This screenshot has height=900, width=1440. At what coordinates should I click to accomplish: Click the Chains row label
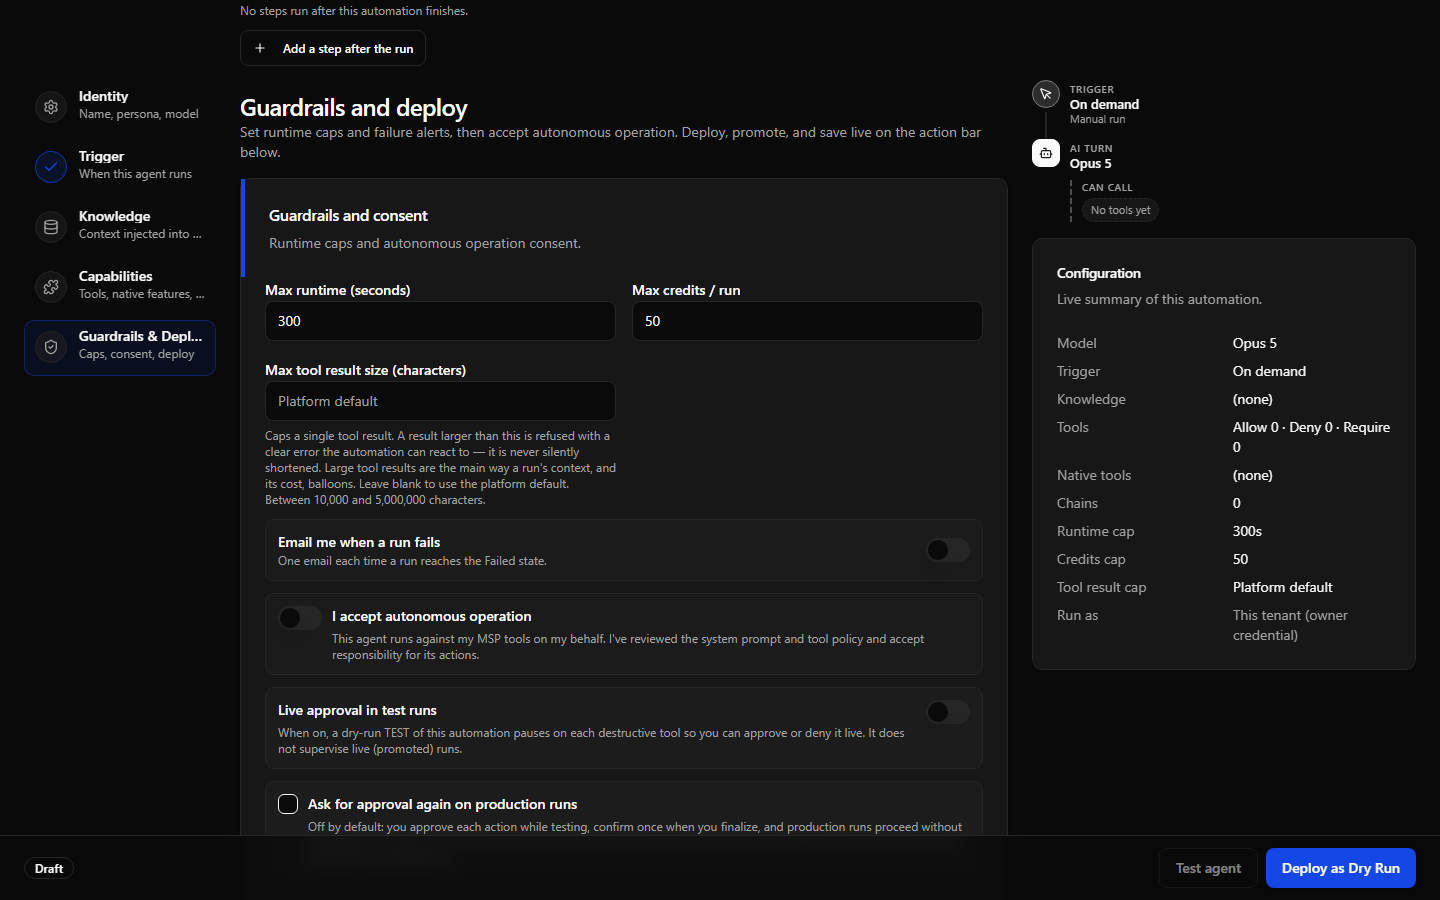pos(1077,503)
